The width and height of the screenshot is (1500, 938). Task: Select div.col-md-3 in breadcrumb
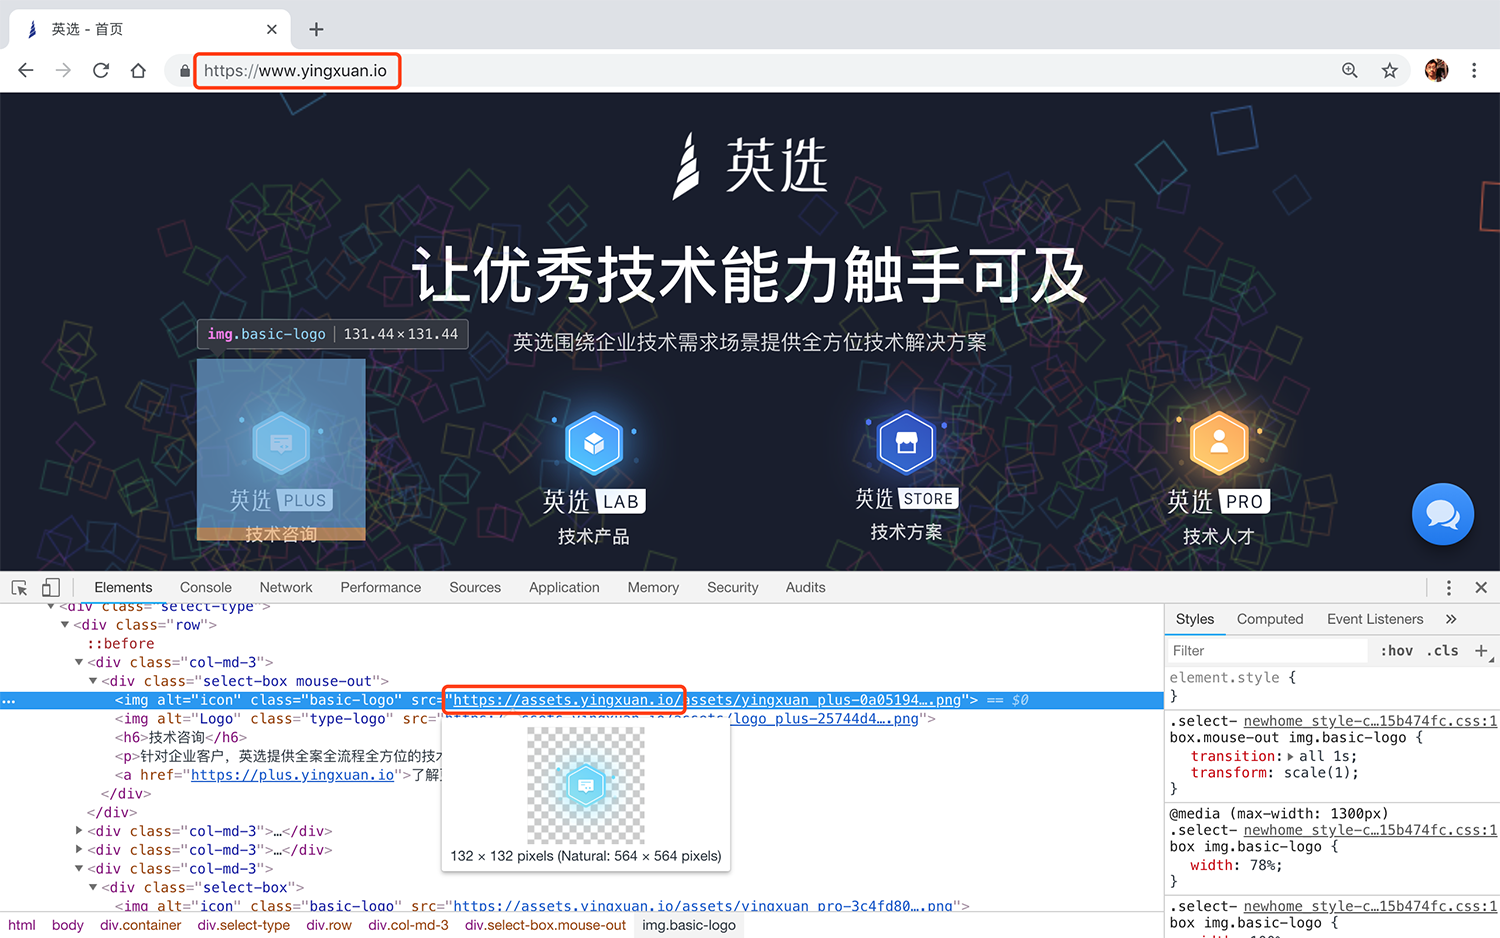[x=408, y=925]
